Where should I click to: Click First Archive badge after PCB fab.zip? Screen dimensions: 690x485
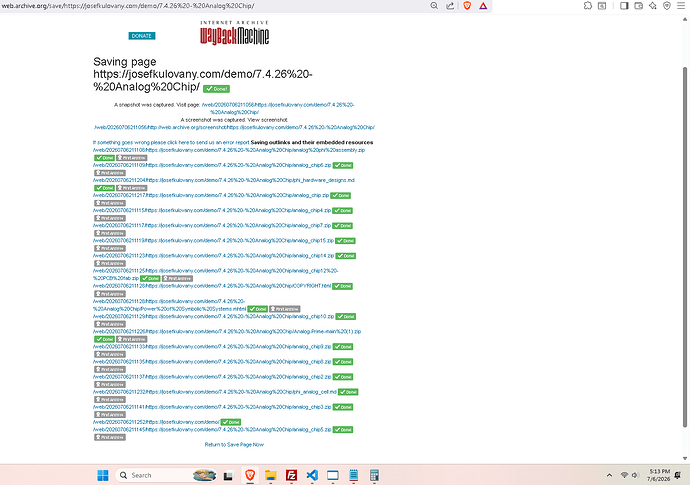(177, 279)
